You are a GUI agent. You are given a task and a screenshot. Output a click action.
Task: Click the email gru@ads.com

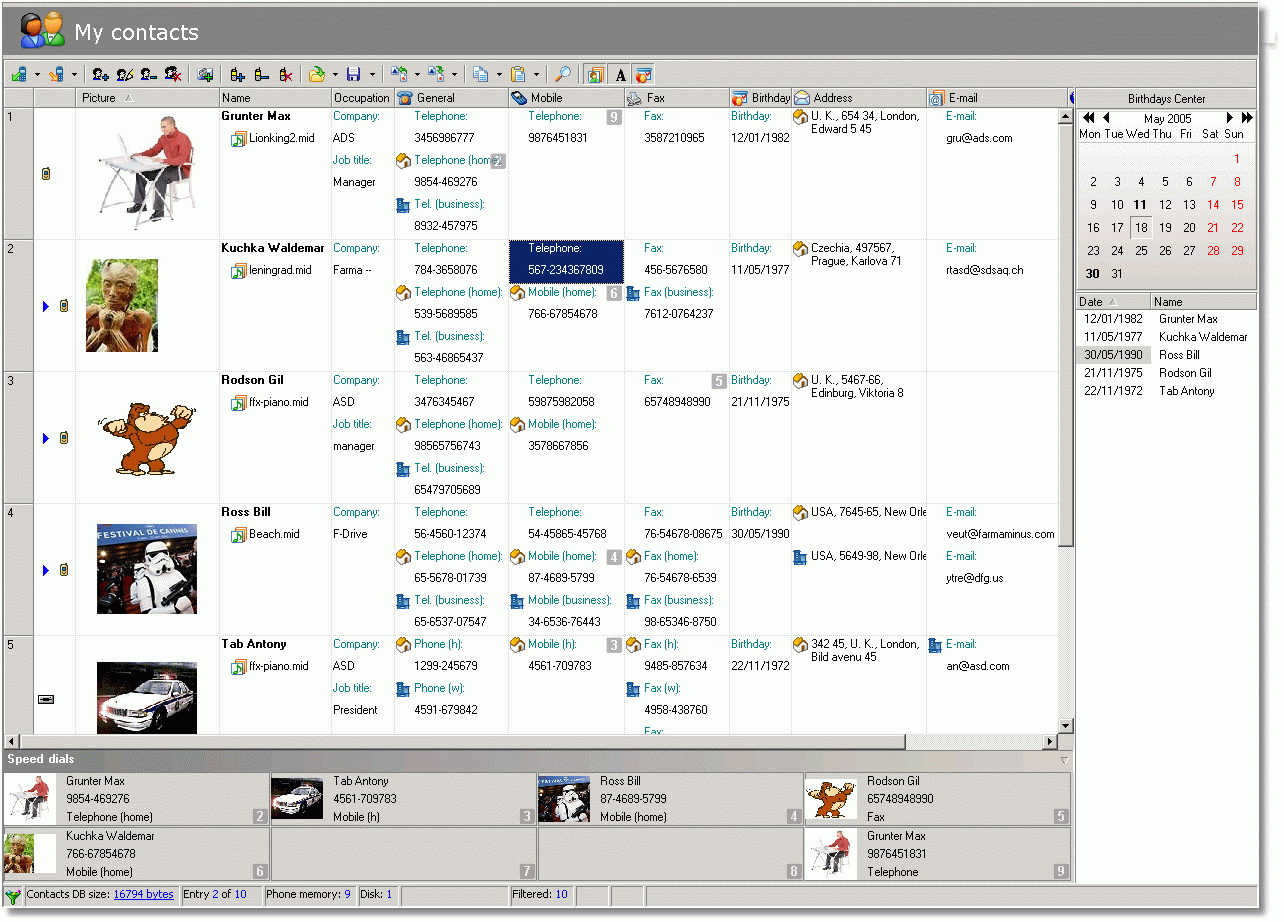pos(979,138)
